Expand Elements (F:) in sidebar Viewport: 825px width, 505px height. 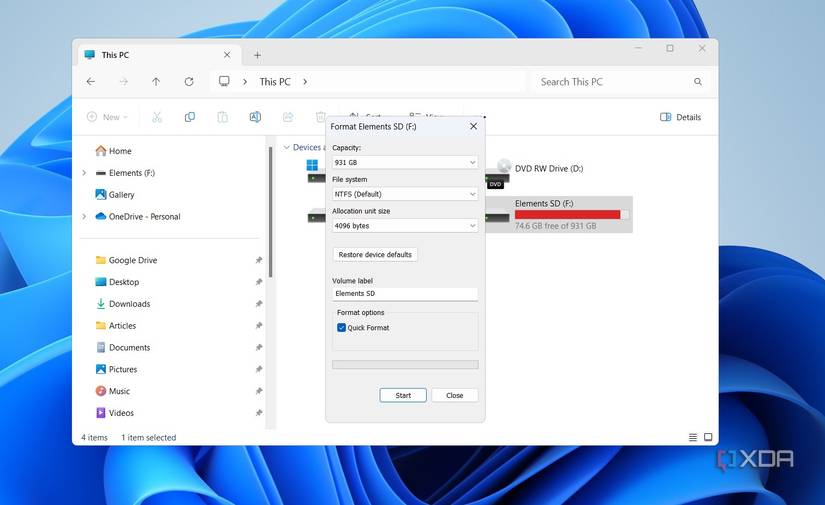pyautogui.click(x=84, y=173)
